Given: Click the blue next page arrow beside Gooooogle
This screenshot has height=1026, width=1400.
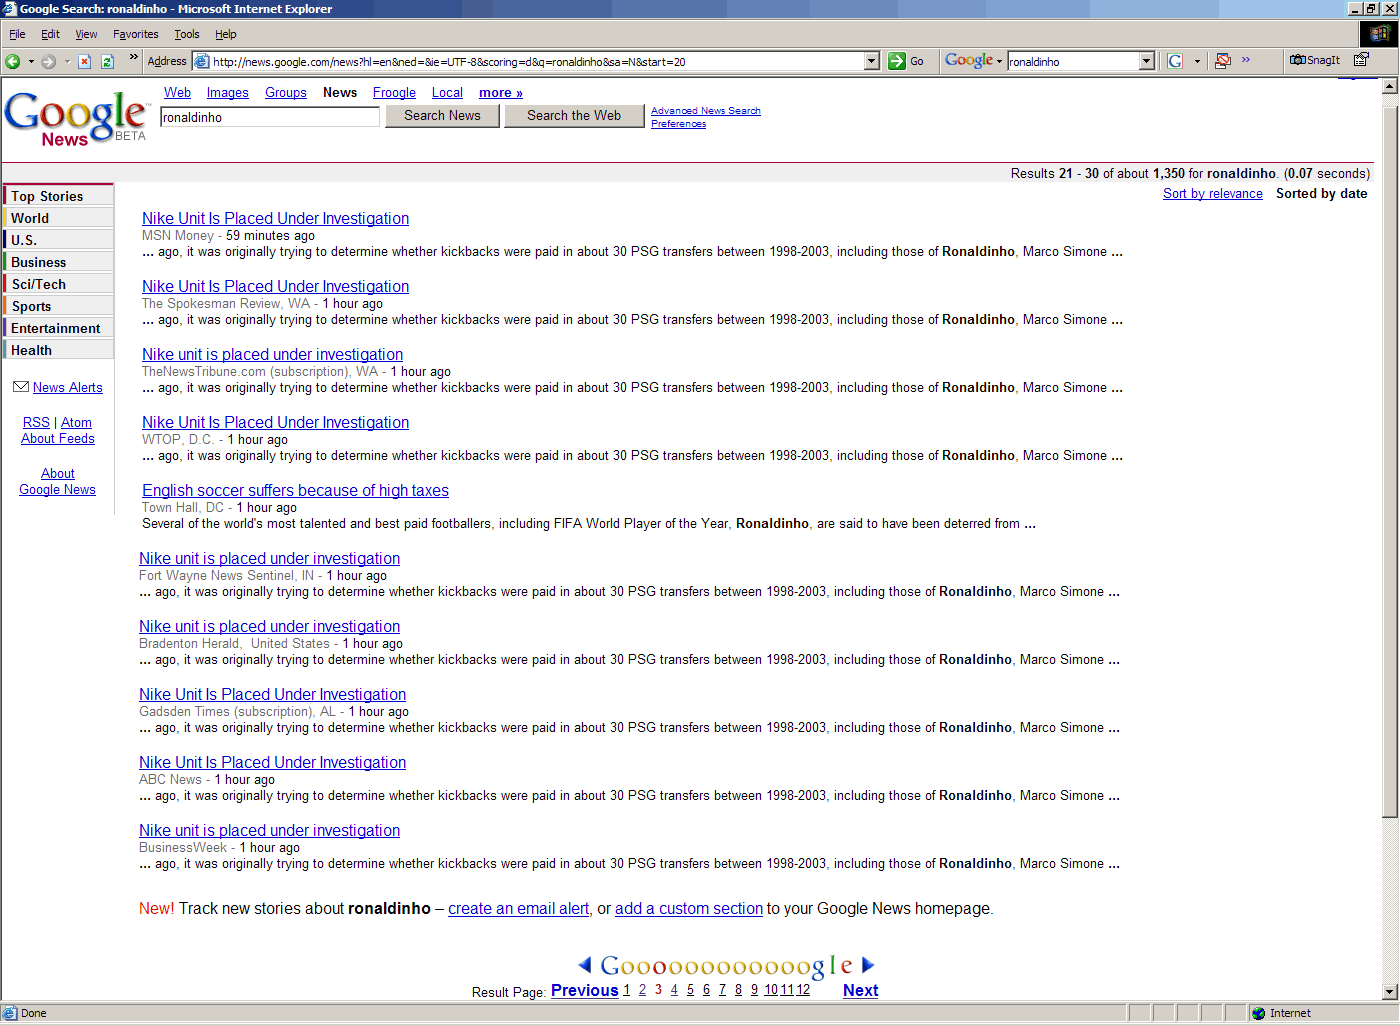Looking at the screenshot, I should click(x=868, y=965).
